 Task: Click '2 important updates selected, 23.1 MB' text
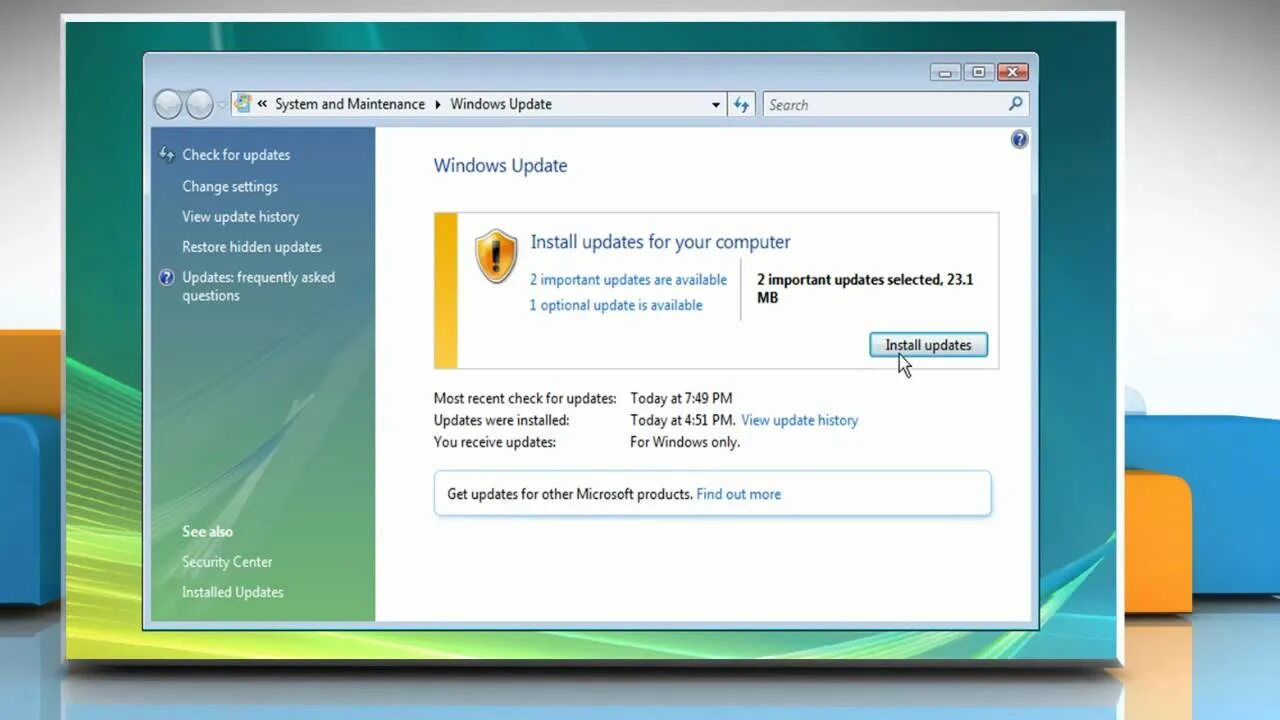tap(865, 289)
